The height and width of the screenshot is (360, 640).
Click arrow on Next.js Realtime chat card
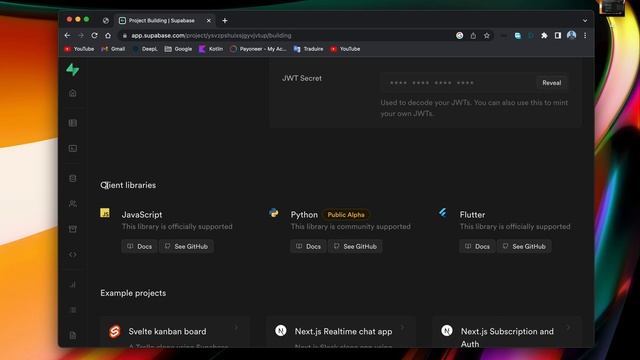[x=403, y=327]
